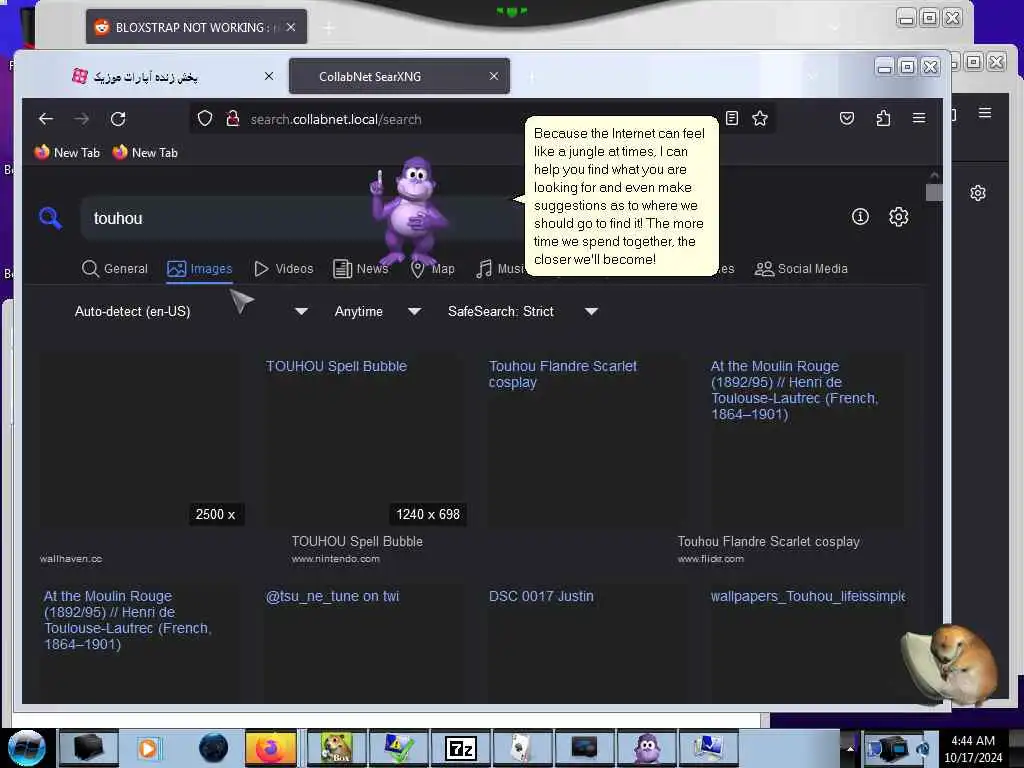Go back to the previous page

point(46,119)
